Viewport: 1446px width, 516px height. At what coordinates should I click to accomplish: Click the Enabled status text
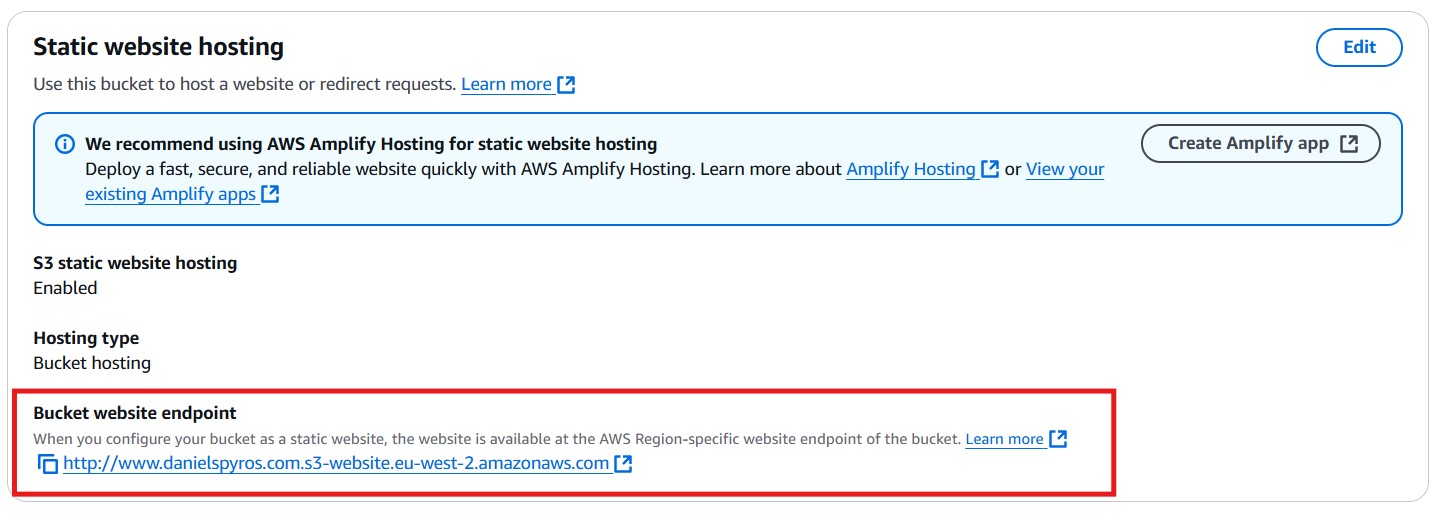(x=65, y=288)
